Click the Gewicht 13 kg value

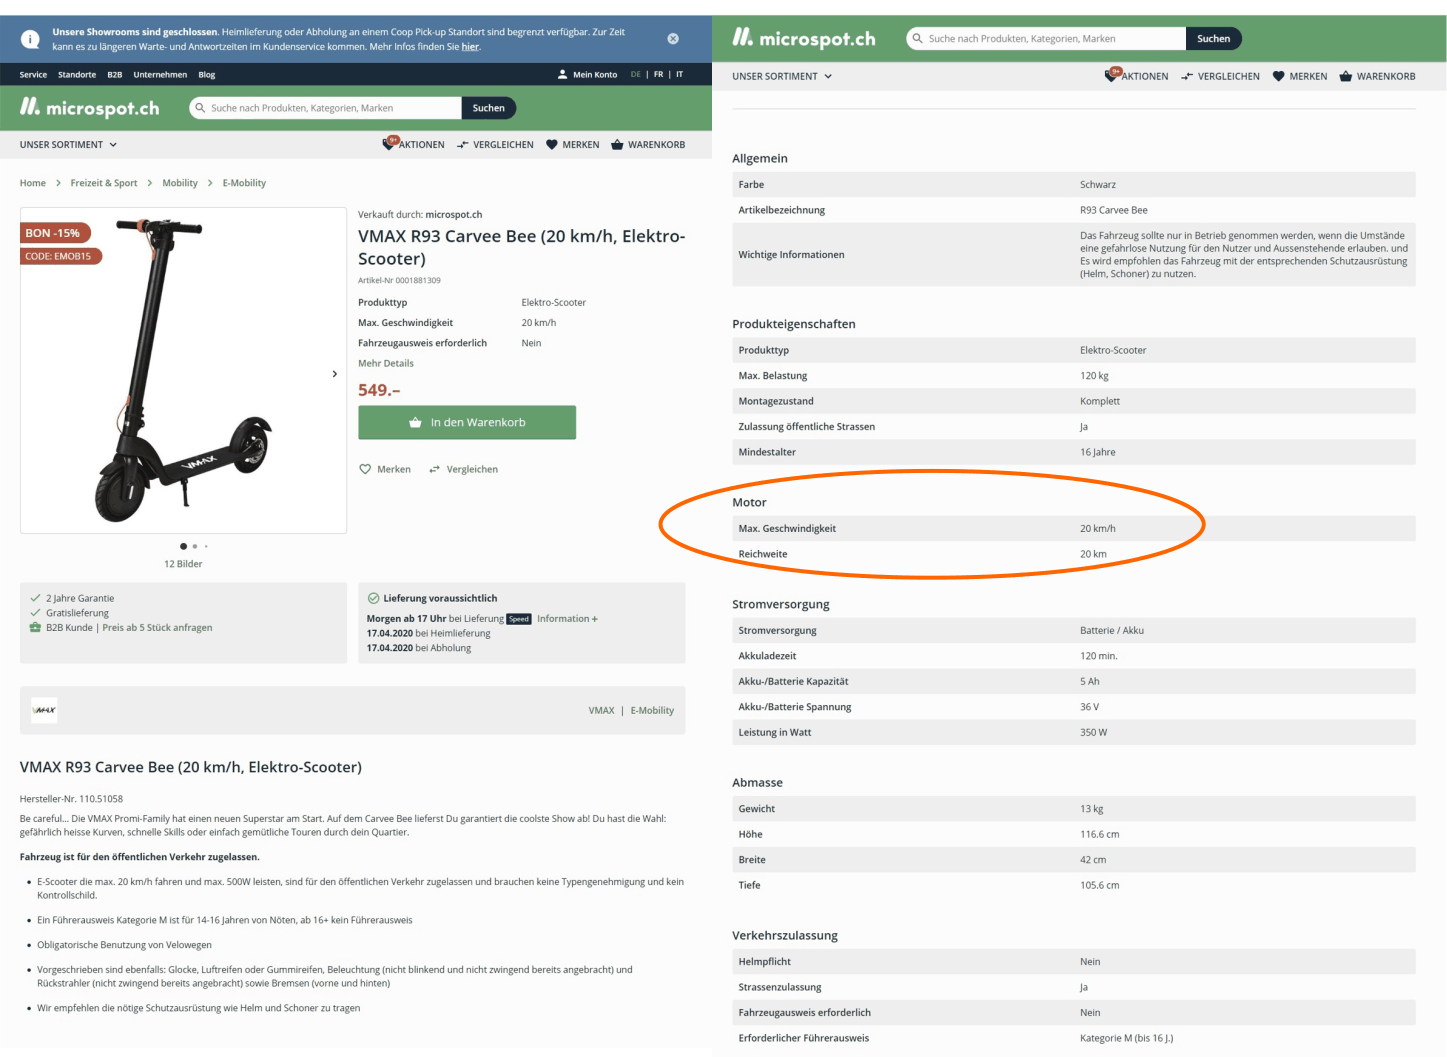coord(1092,809)
